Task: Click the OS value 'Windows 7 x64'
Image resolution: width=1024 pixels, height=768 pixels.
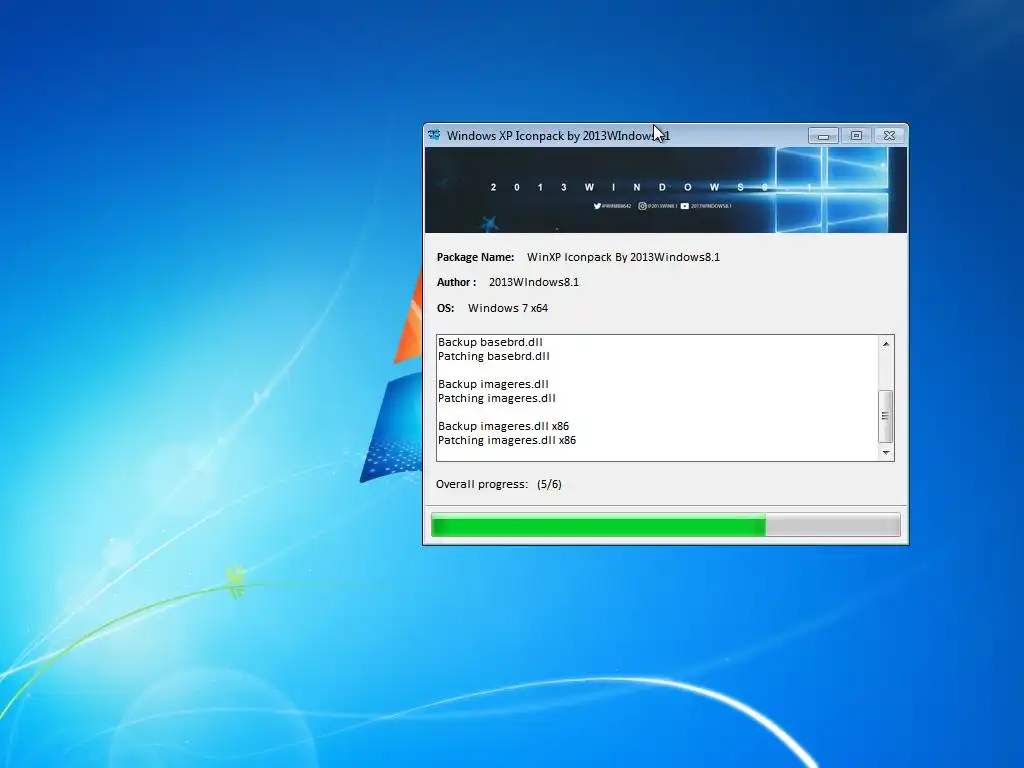Action: coord(507,308)
